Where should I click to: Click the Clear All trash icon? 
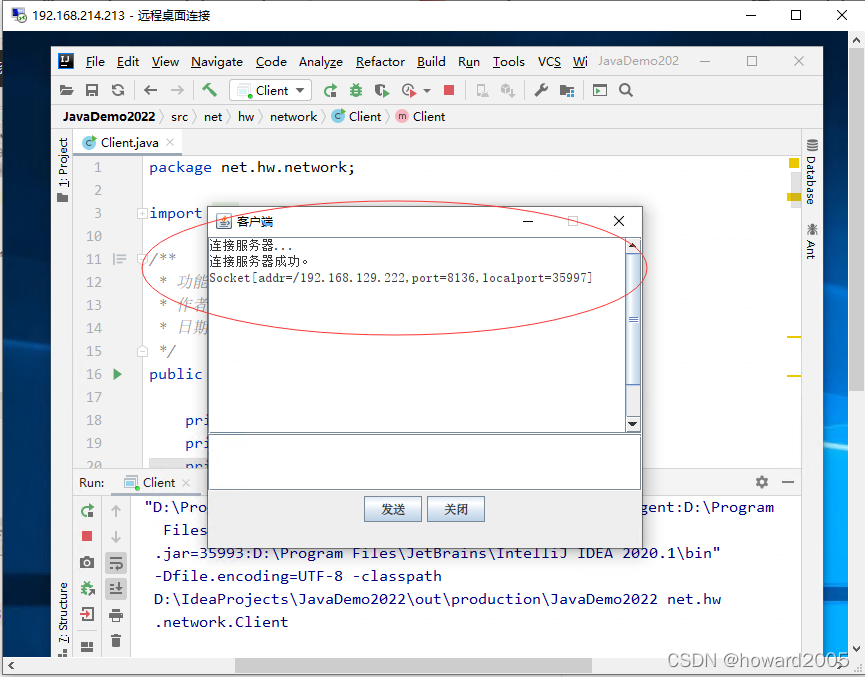click(x=116, y=641)
